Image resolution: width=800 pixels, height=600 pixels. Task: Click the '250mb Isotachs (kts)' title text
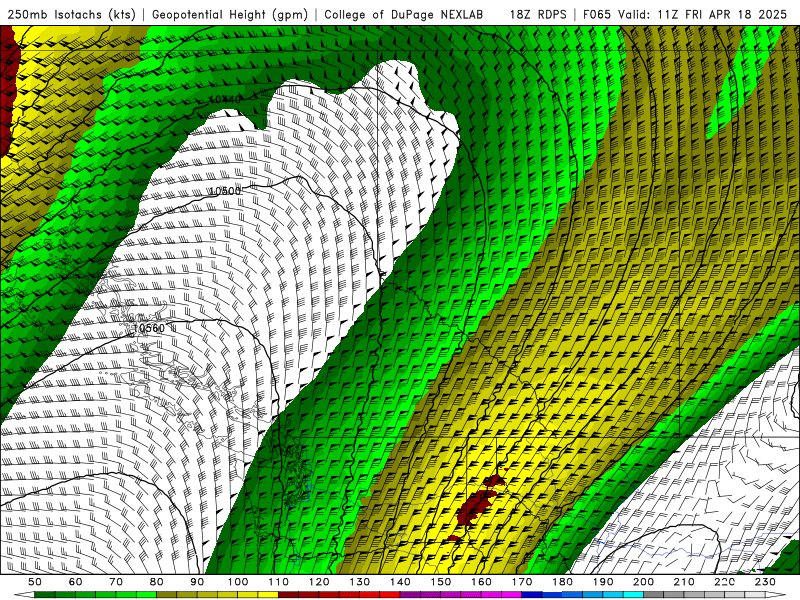pos(71,15)
